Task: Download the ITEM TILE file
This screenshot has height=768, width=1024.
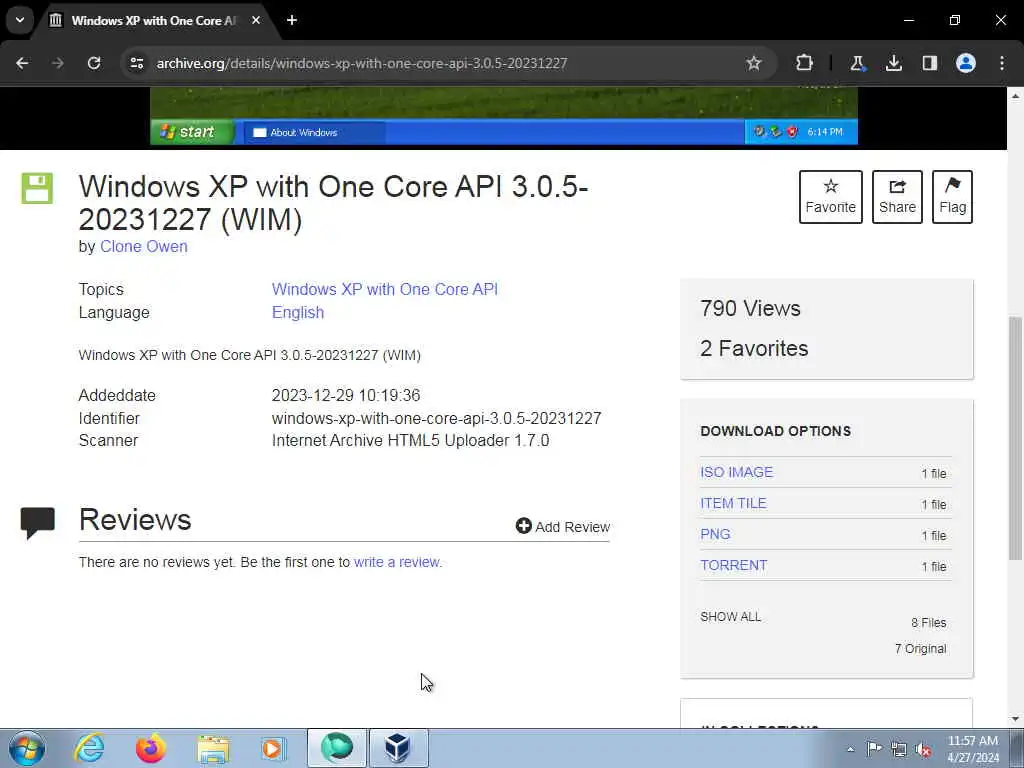Action: point(733,504)
